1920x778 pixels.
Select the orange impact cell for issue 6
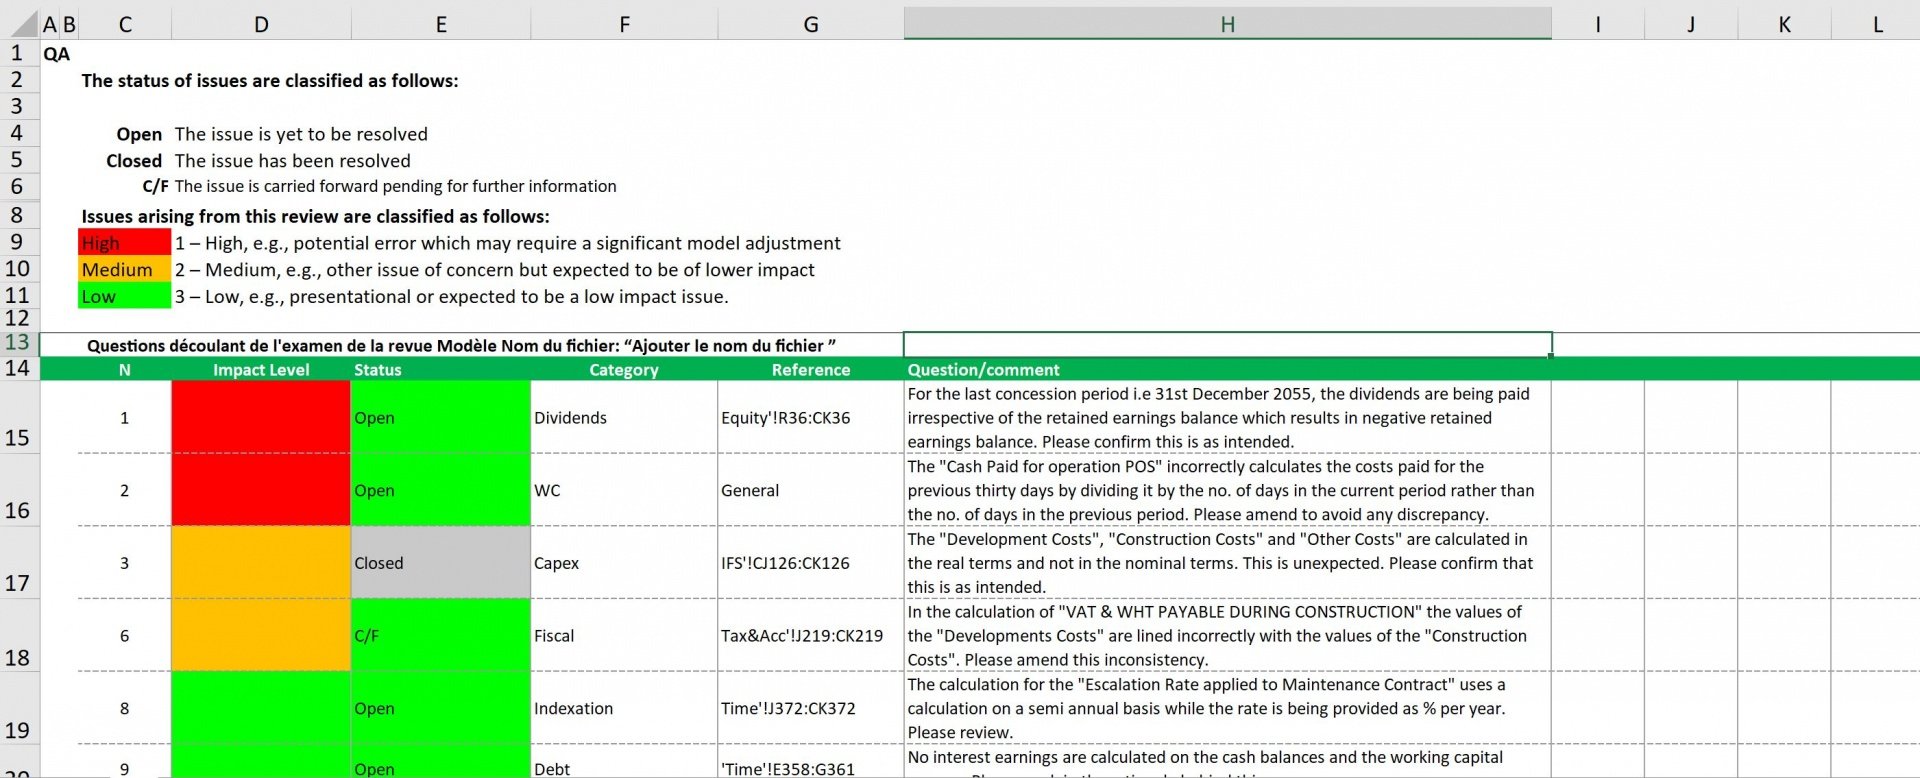pos(261,635)
